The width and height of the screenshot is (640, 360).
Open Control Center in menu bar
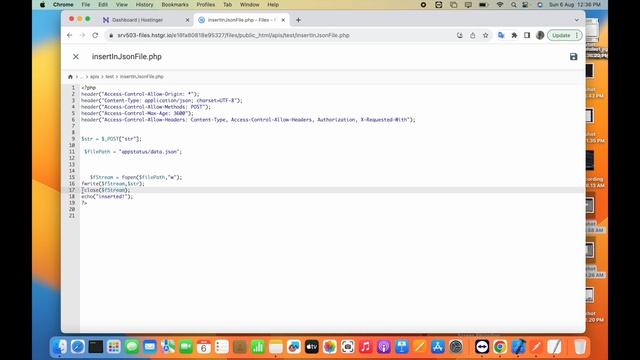tap(526, 4)
